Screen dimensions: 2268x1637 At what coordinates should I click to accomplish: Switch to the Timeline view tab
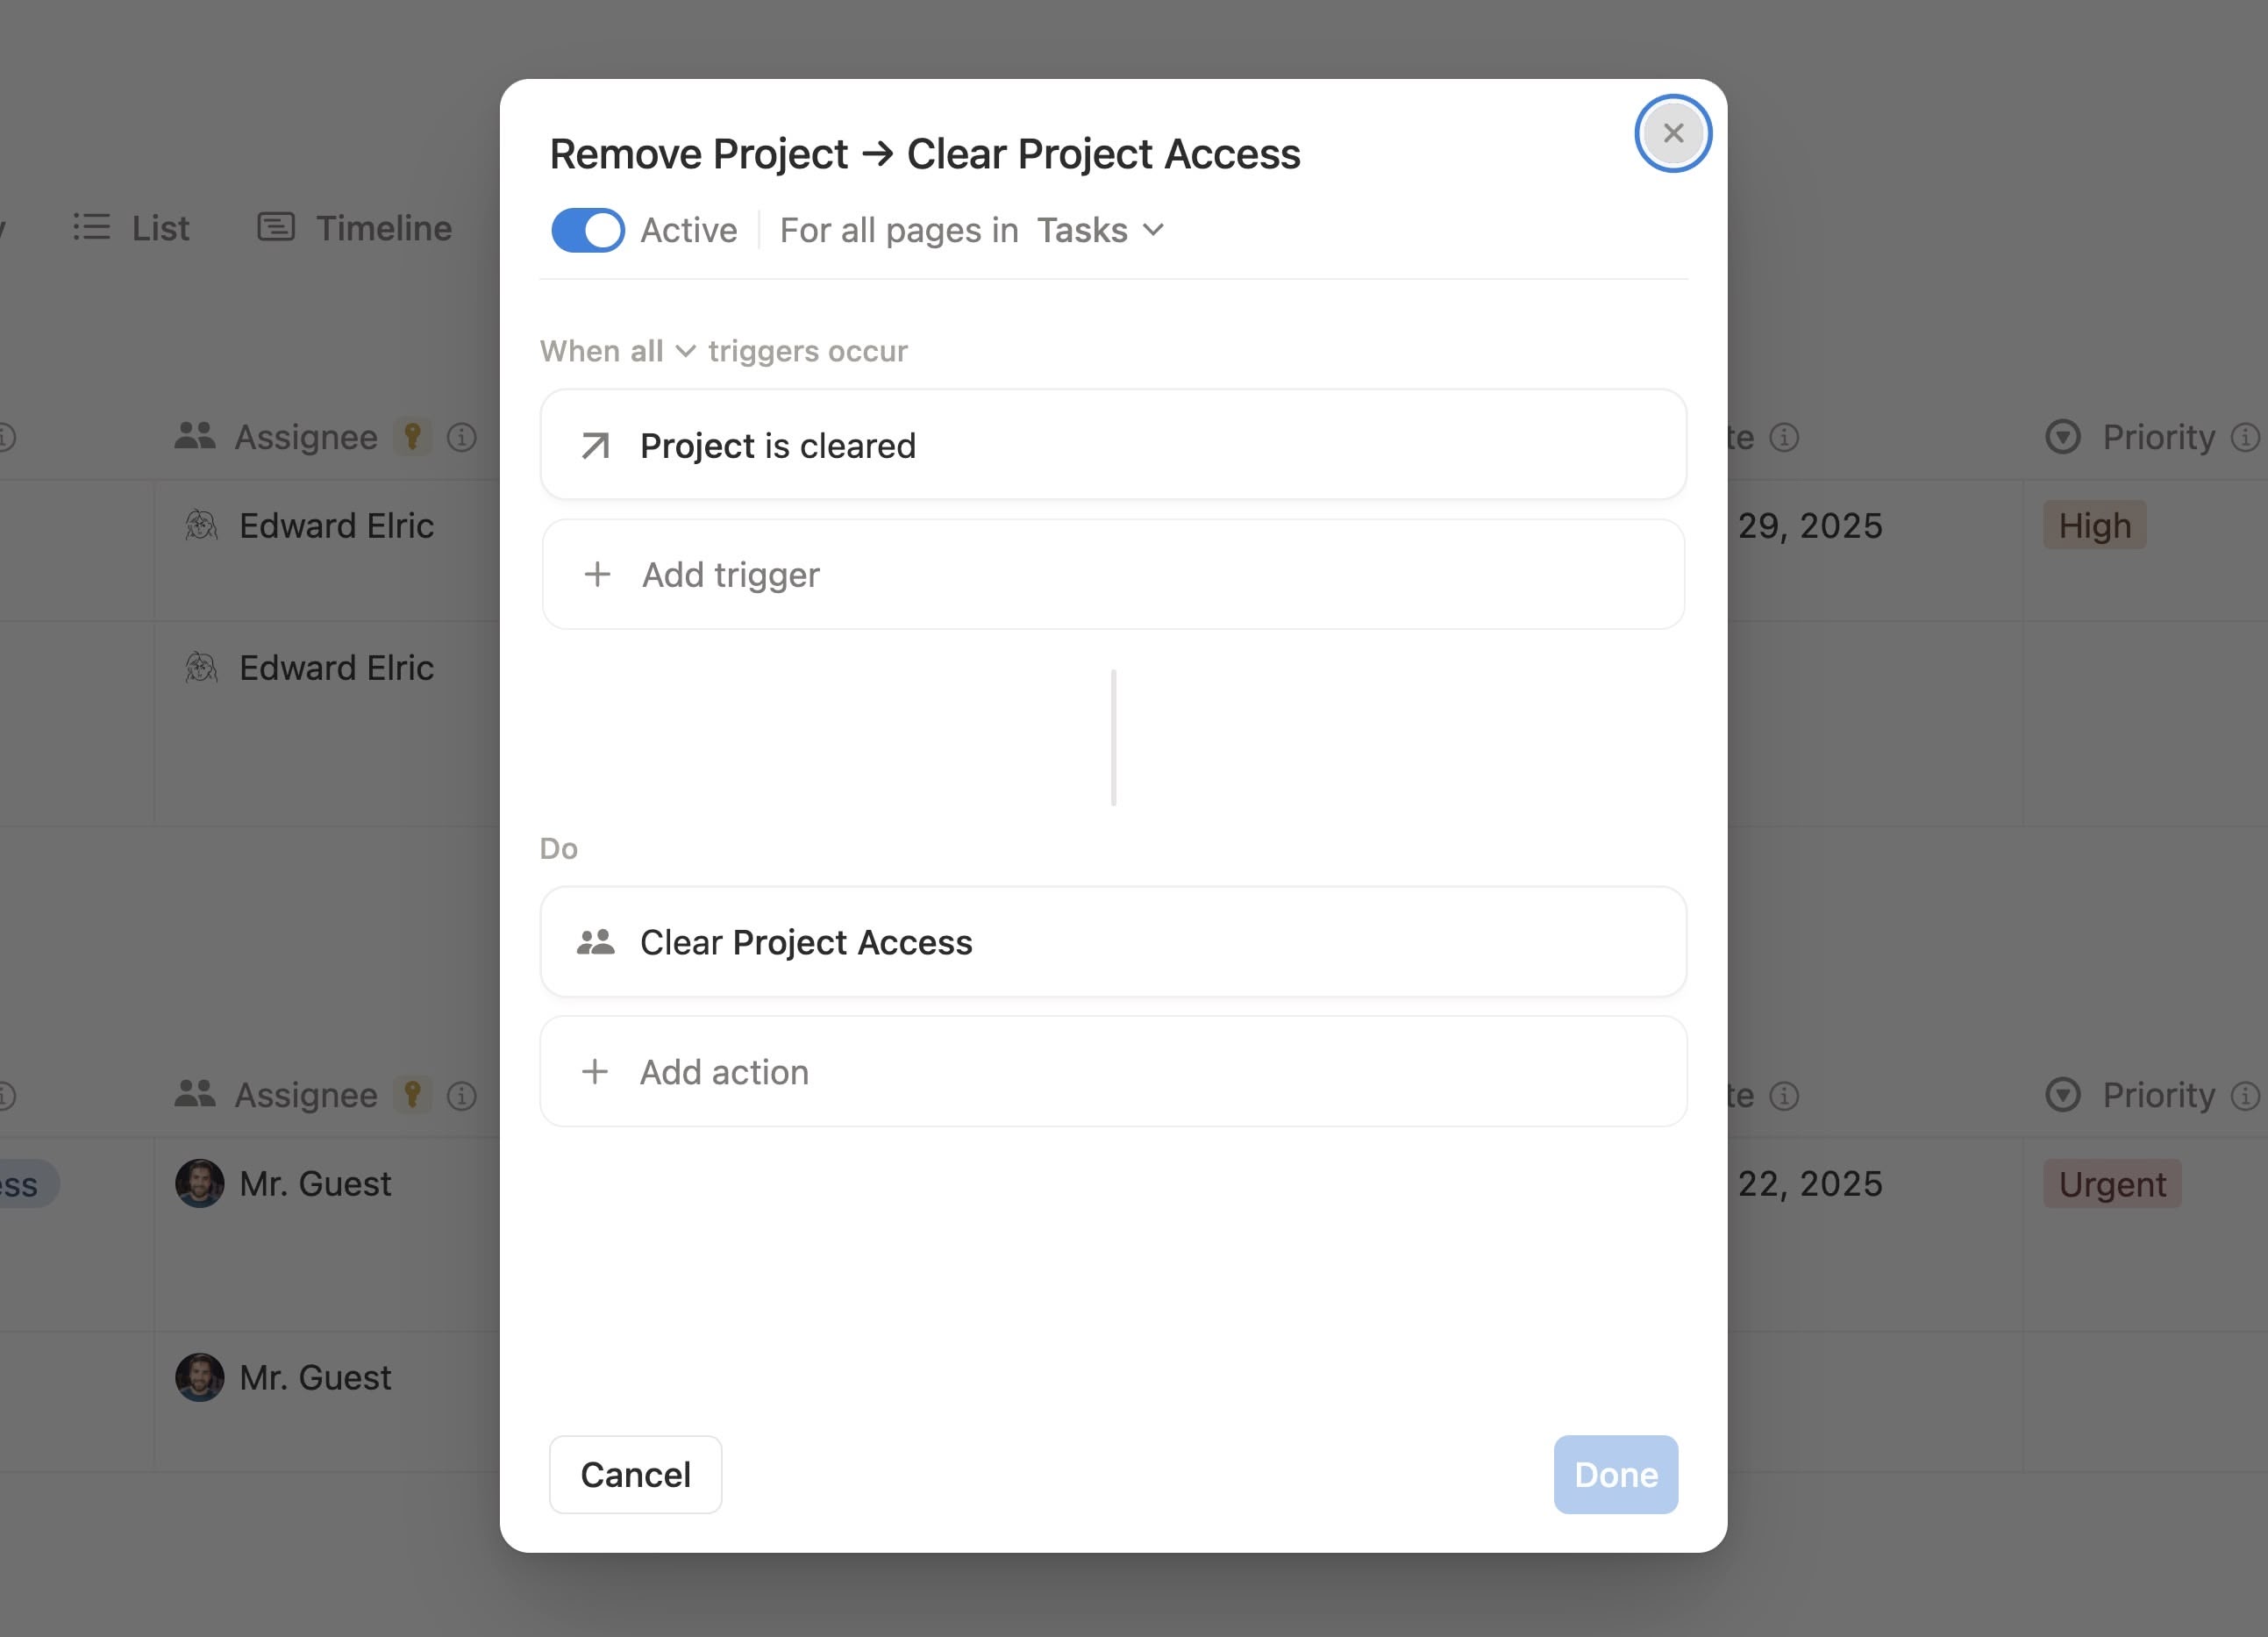355,228
